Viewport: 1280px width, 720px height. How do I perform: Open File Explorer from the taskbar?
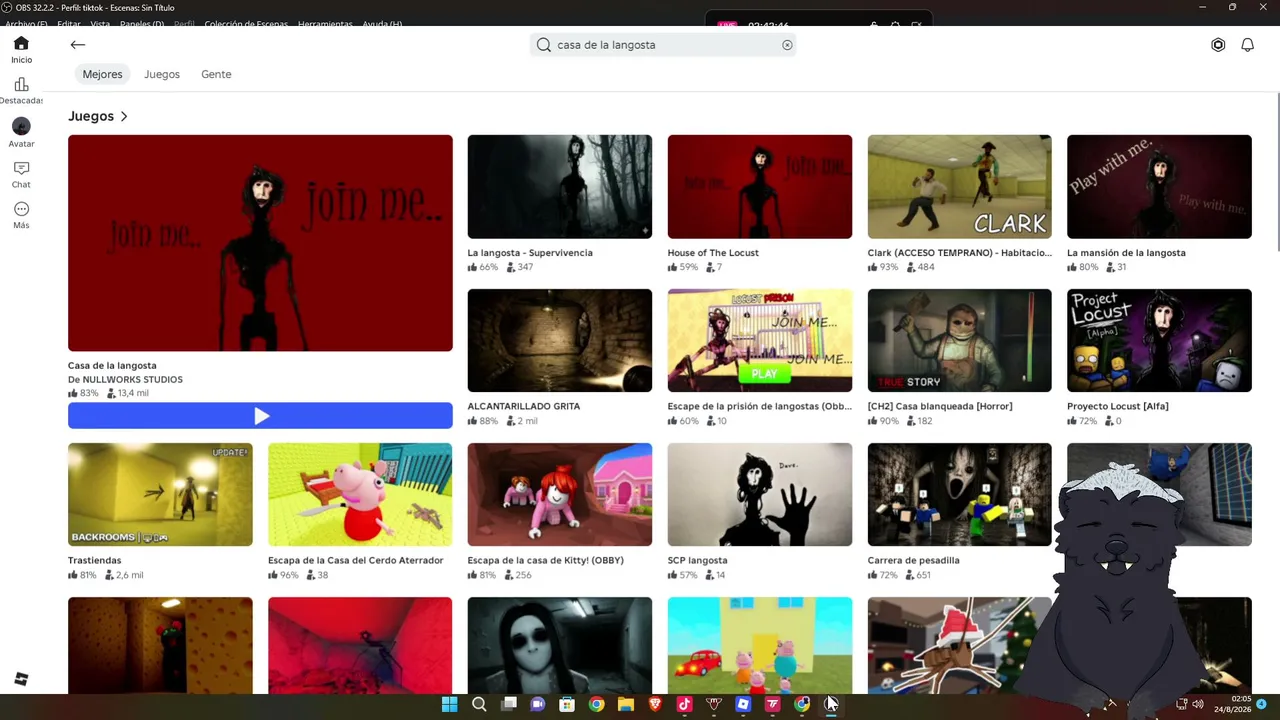click(626, 704)
